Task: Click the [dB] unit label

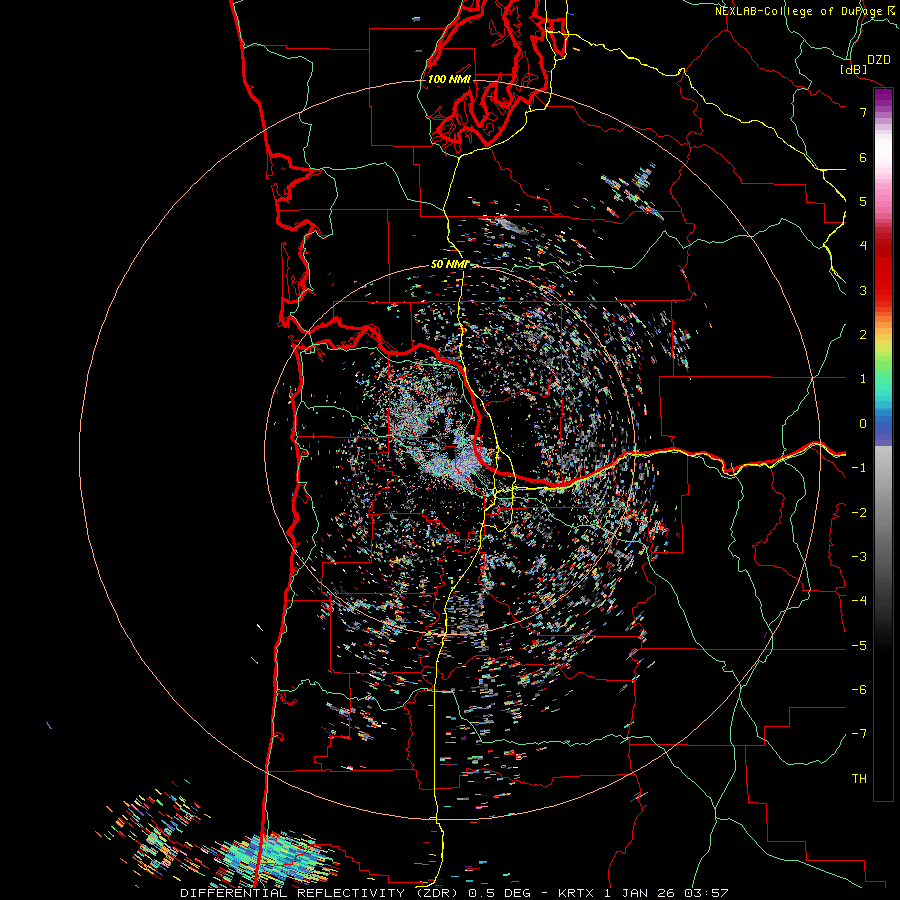Action: pos(854,69)
